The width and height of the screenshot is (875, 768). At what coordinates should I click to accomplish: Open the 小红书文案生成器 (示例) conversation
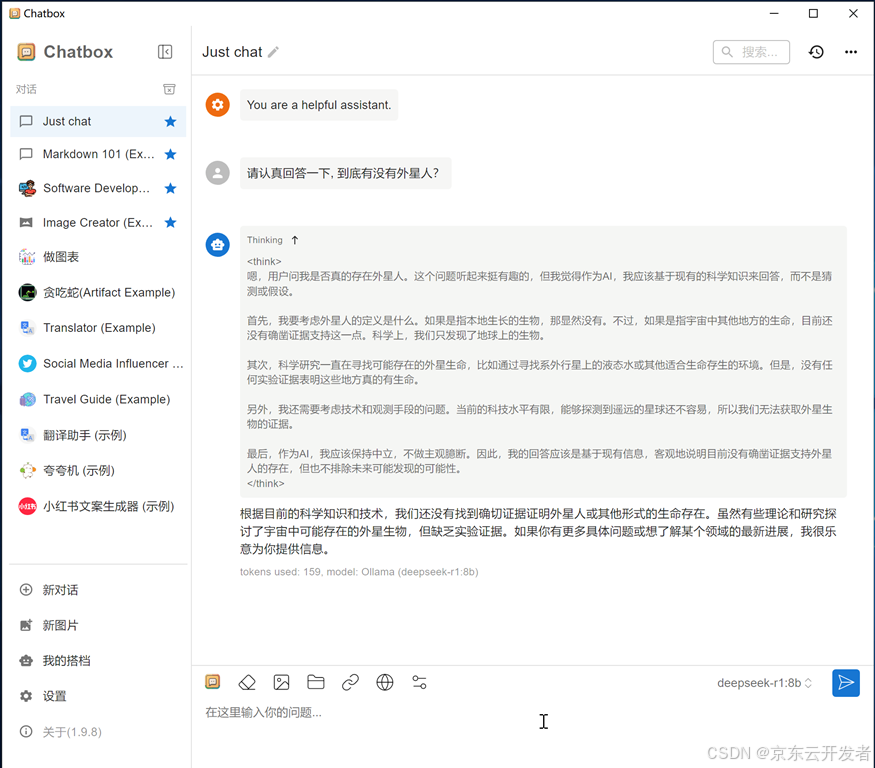coord(98,506)
